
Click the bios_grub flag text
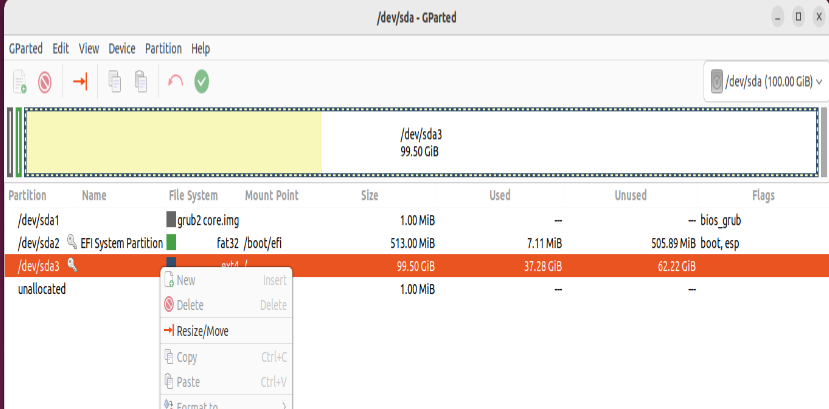click(720, 220)
